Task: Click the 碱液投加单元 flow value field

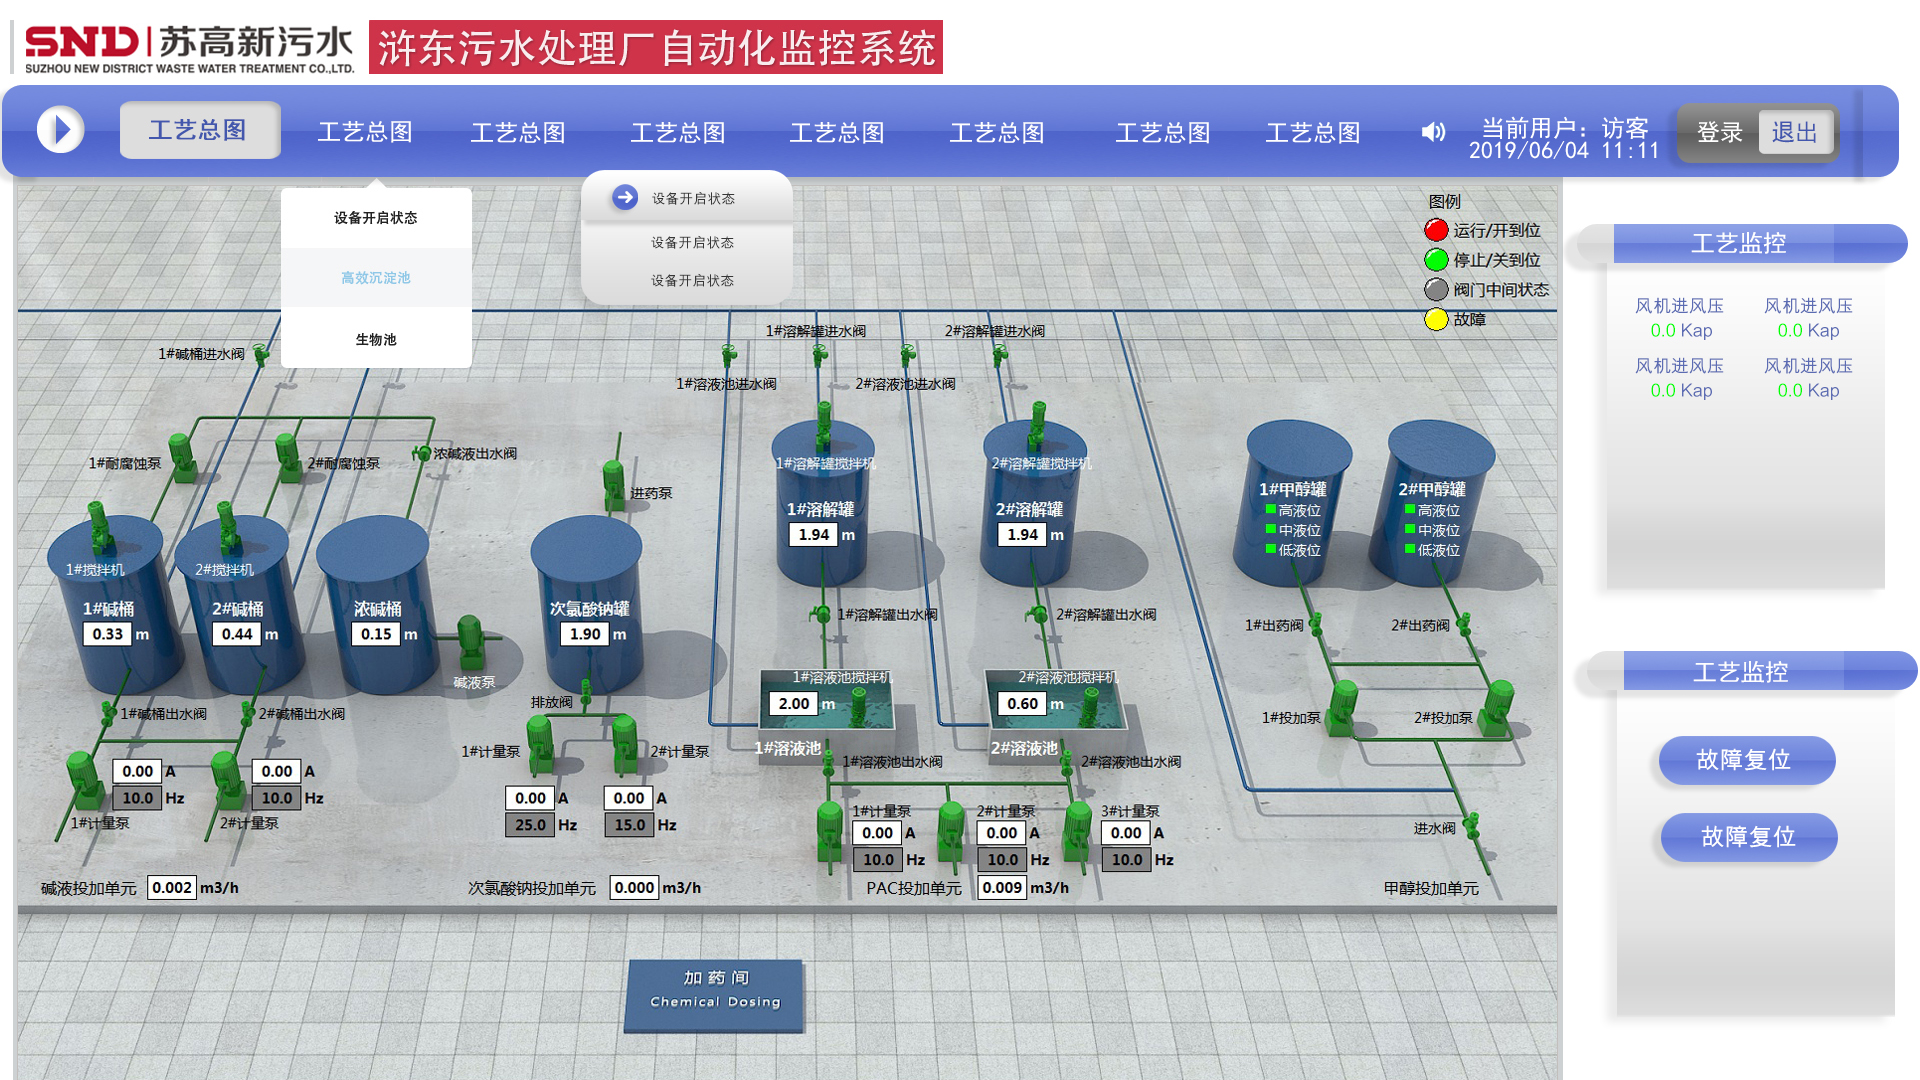Action: pyautogui.click(x=172, y=888)
